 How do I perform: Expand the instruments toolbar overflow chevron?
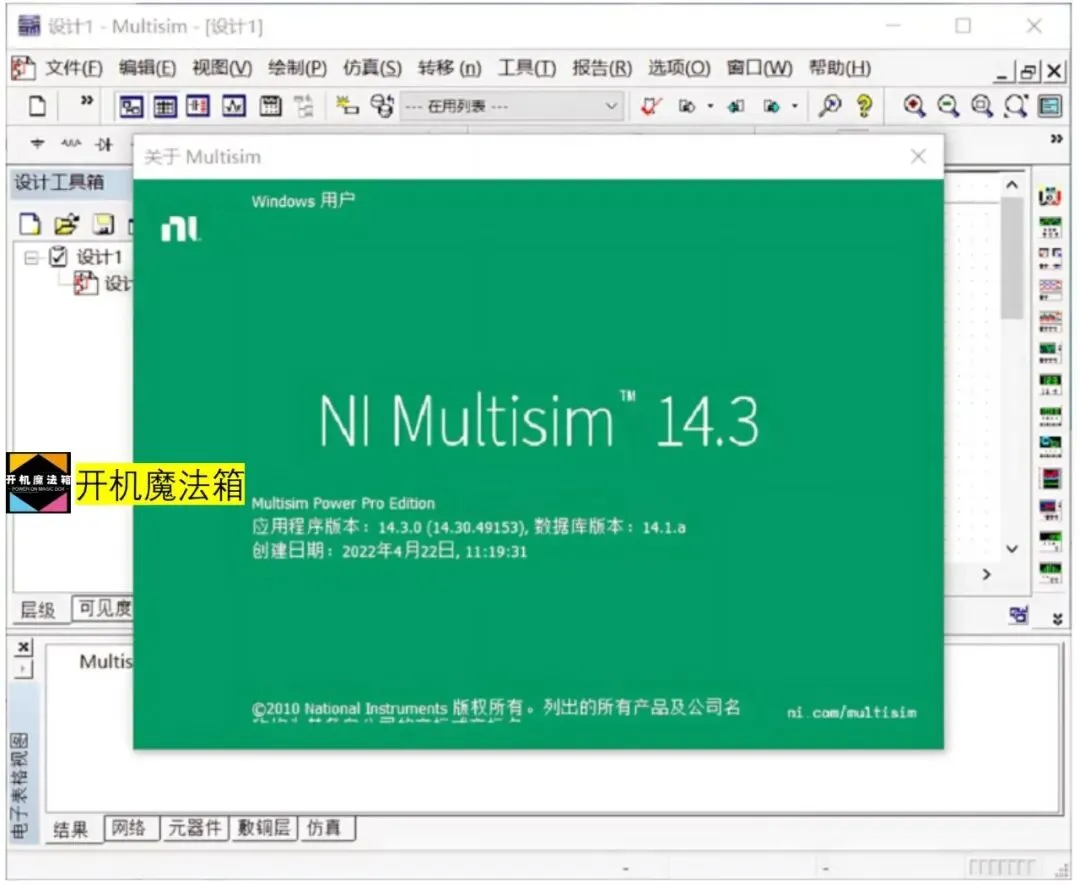point(1057,618)
